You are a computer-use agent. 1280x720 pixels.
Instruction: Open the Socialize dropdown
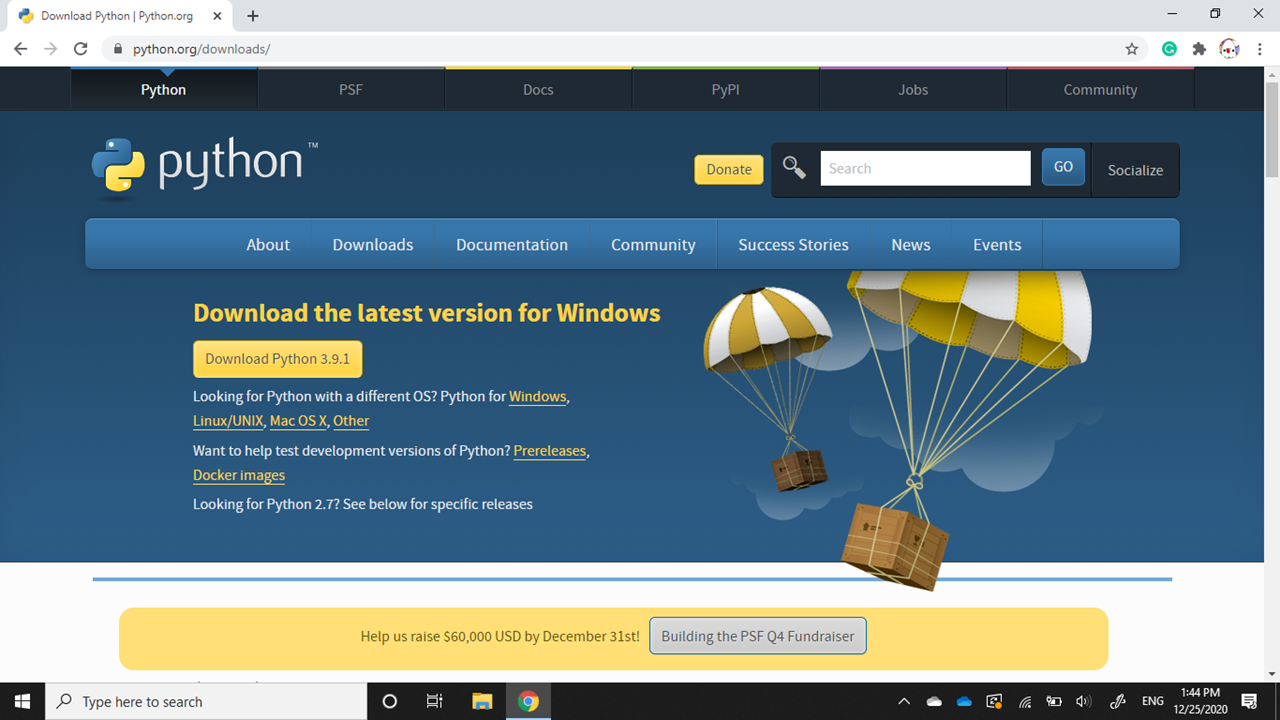coord(1135,170)
